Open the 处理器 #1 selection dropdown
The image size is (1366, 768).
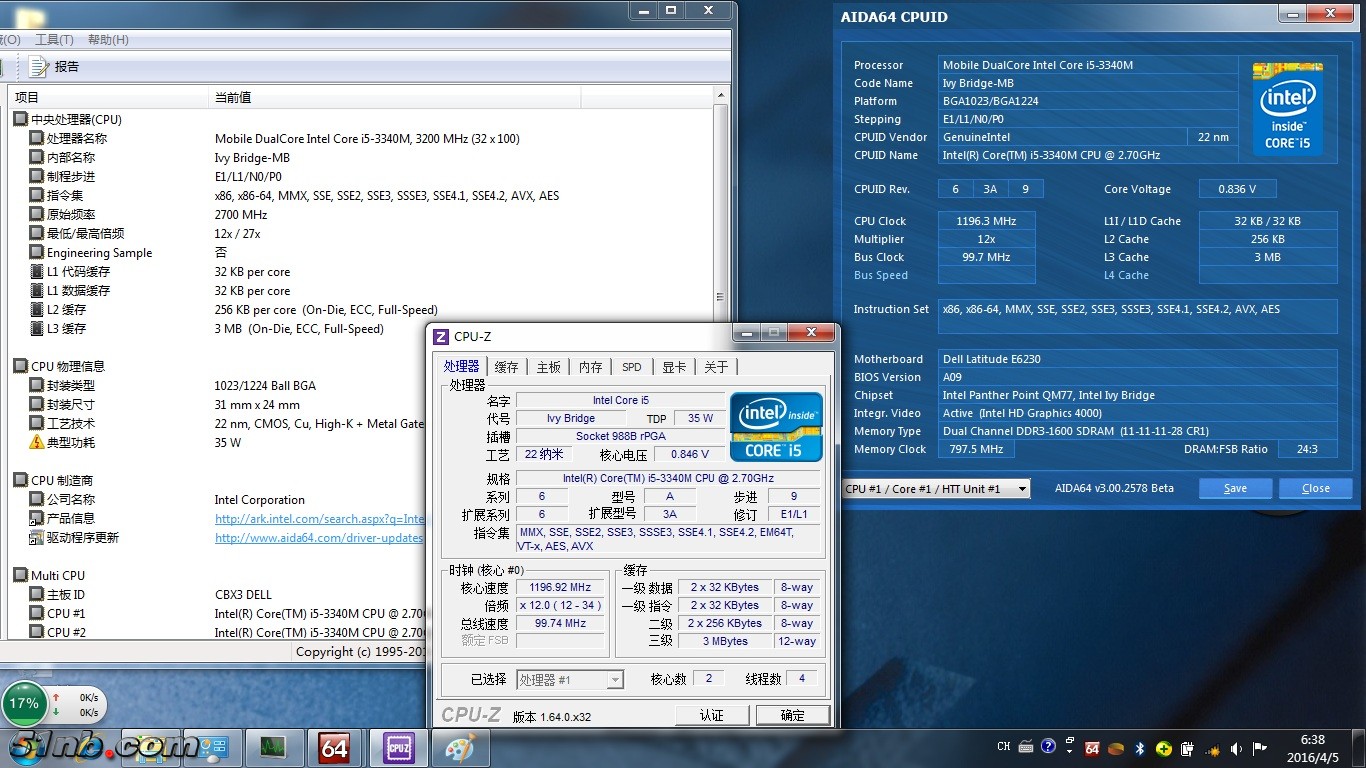(570, 680)
